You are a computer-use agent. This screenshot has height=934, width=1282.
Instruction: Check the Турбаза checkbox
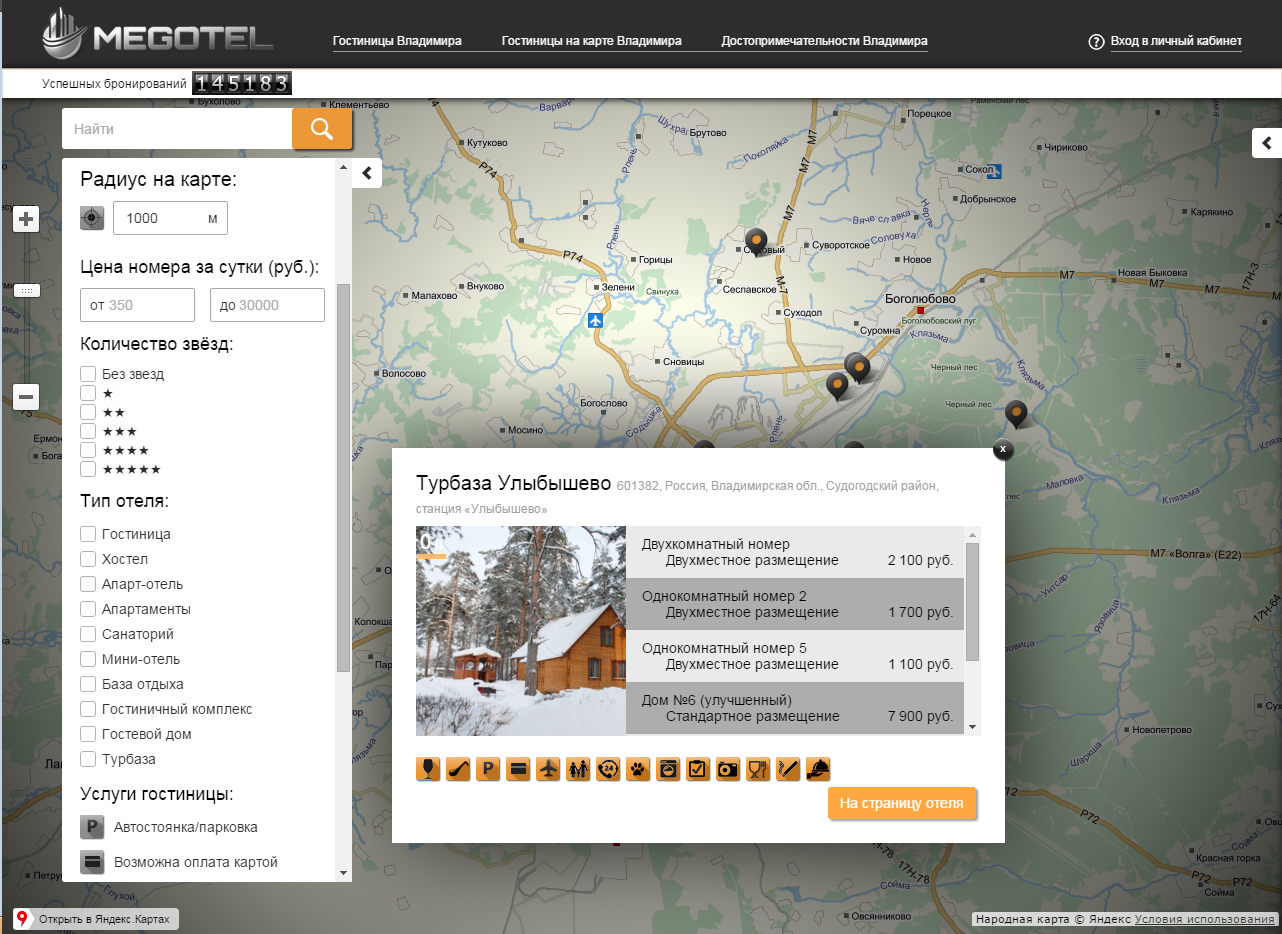pos(88,759)
